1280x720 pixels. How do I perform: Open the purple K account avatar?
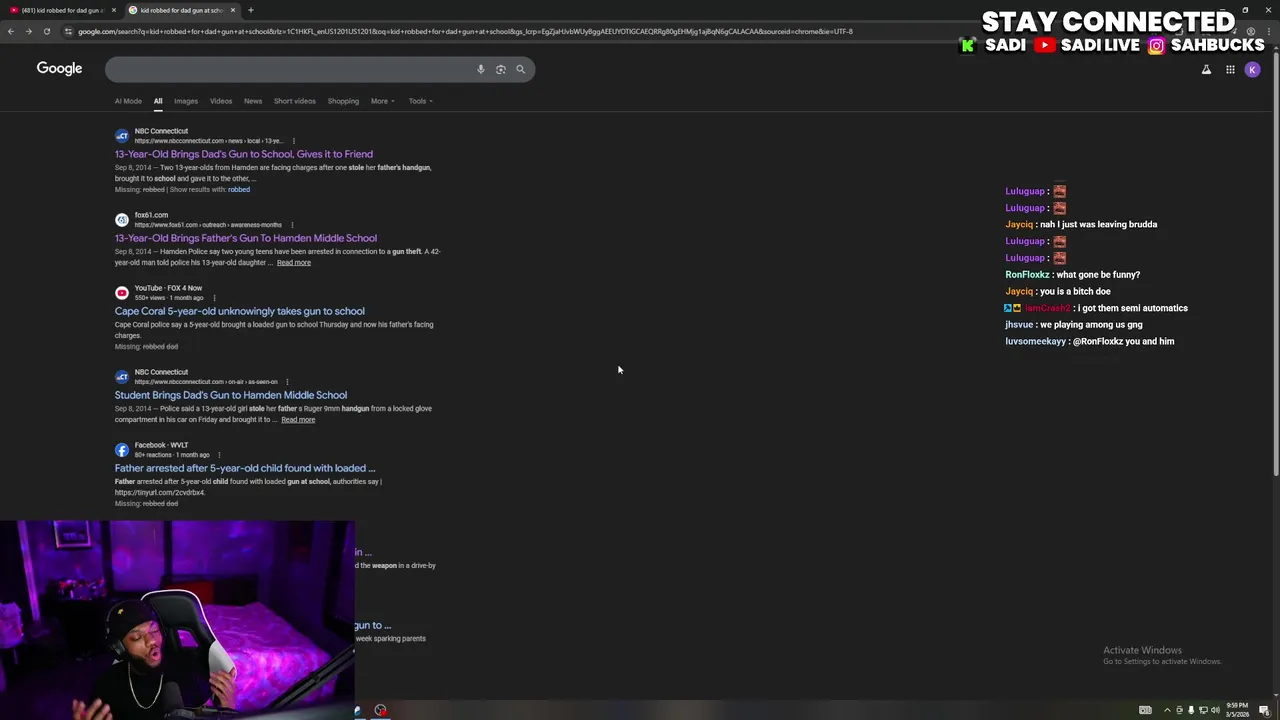click(1252, 69)
